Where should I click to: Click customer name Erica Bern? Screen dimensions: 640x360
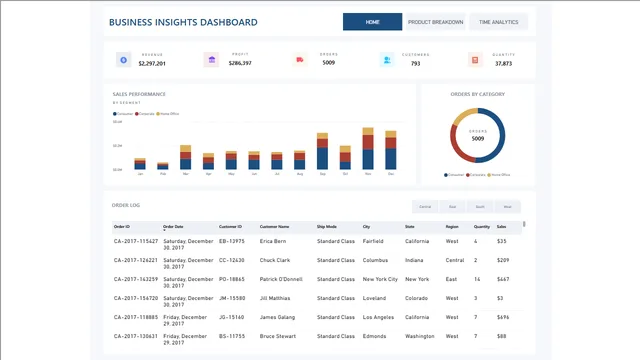(x=273, y=241)
